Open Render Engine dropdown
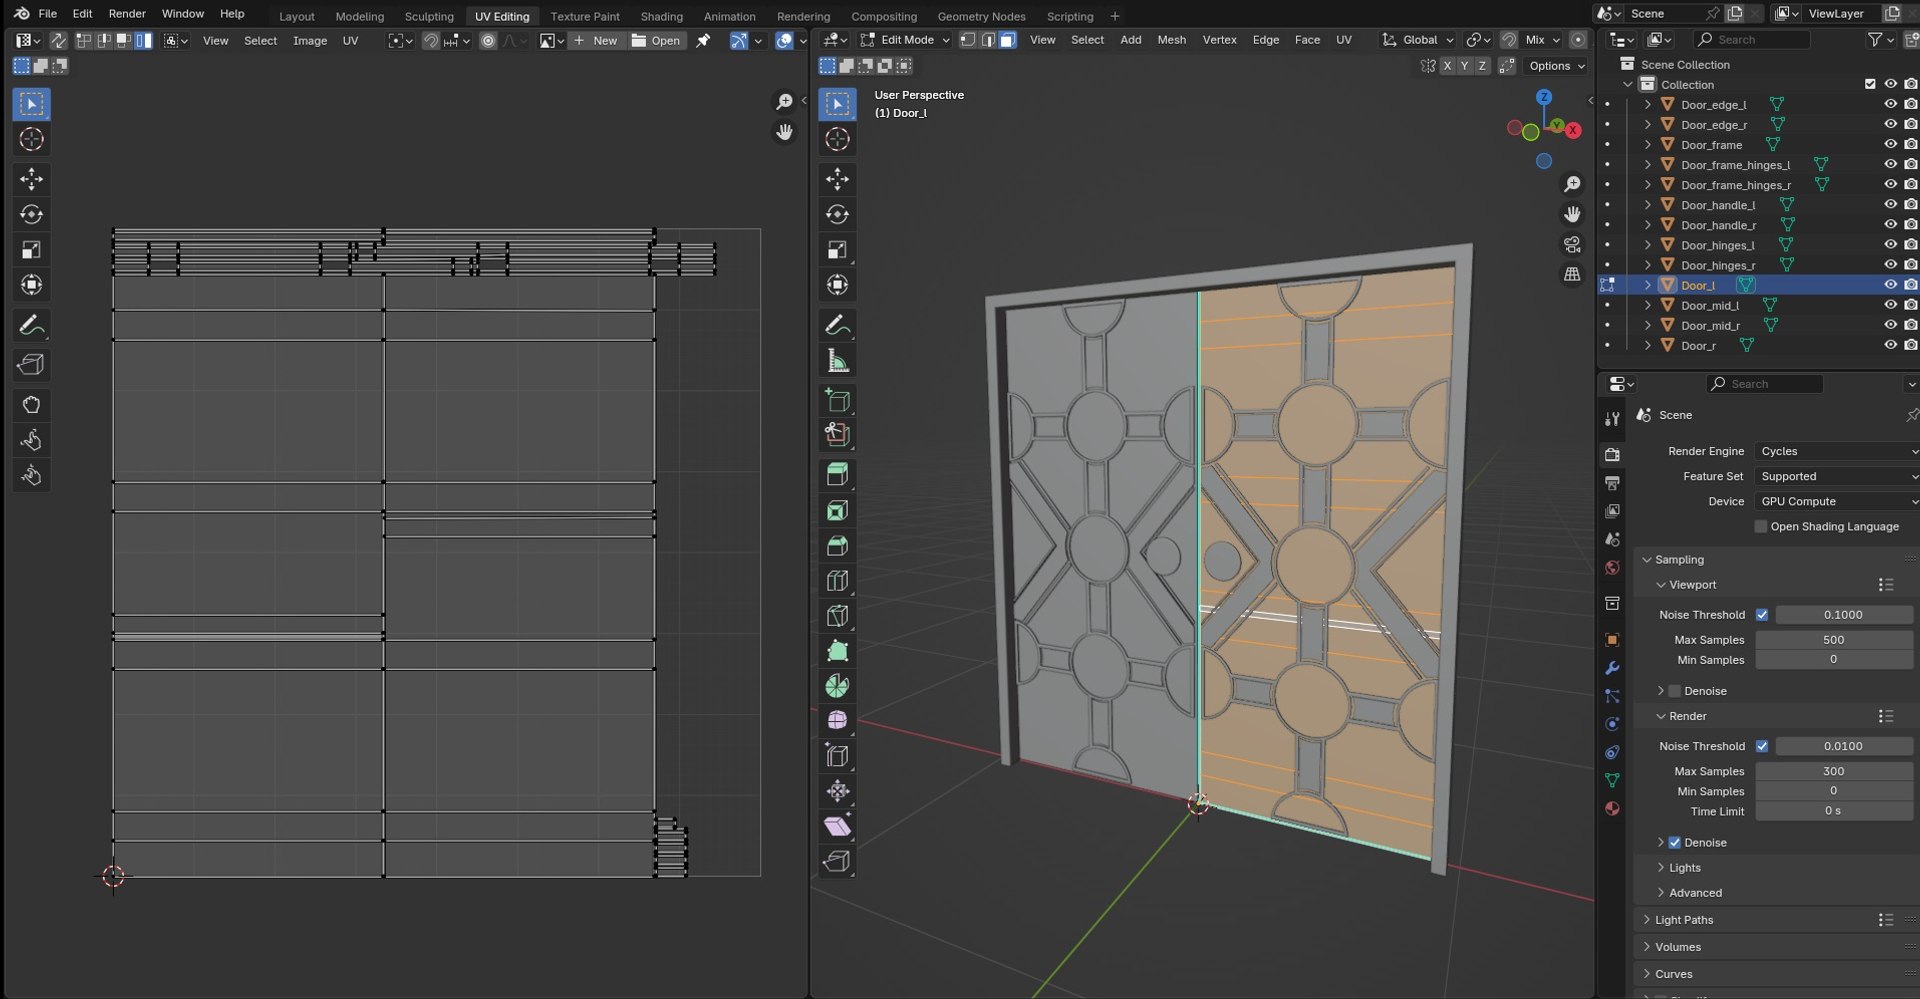Image resolution: width=1920 pixels, height=999 pixels. point(1836,452)
